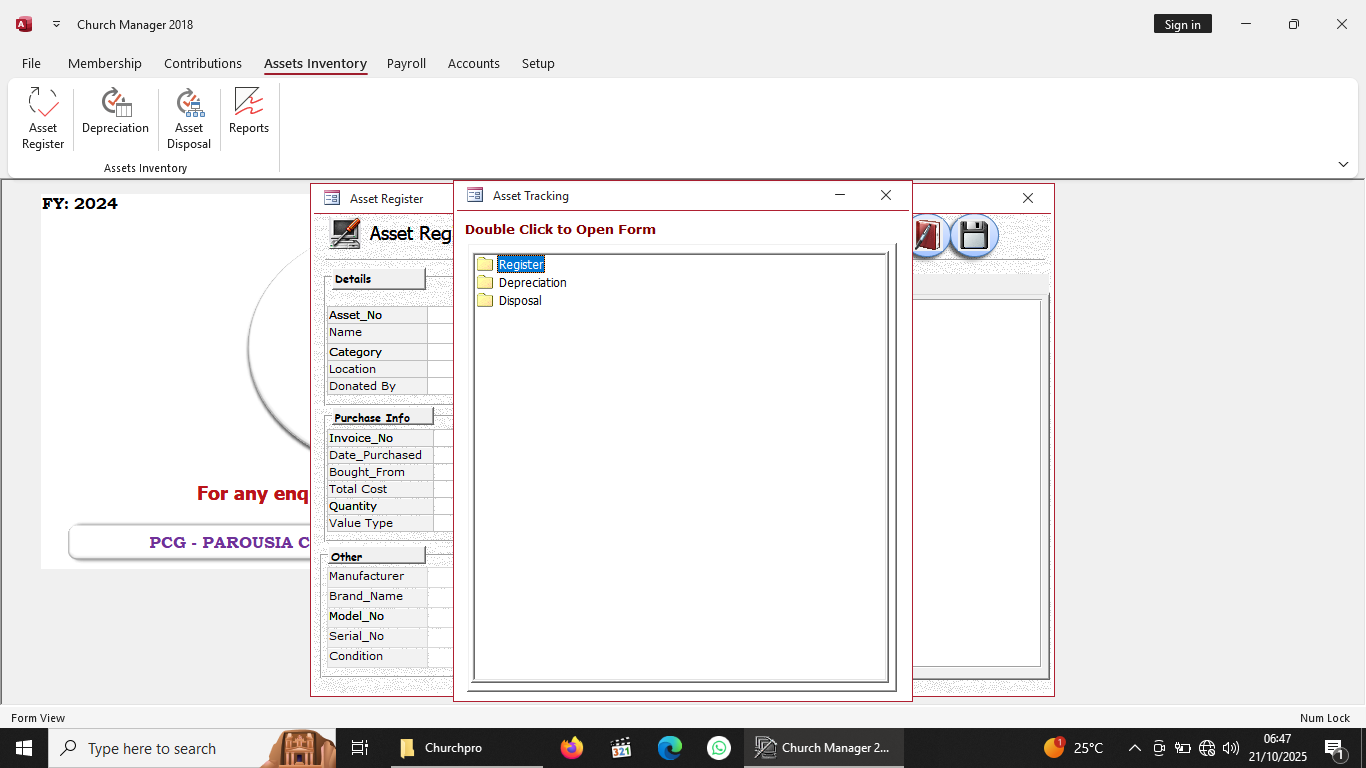Viewport: 1366px width, 768px height.
Task: Switch to the Membership tab
Action: 105,63
